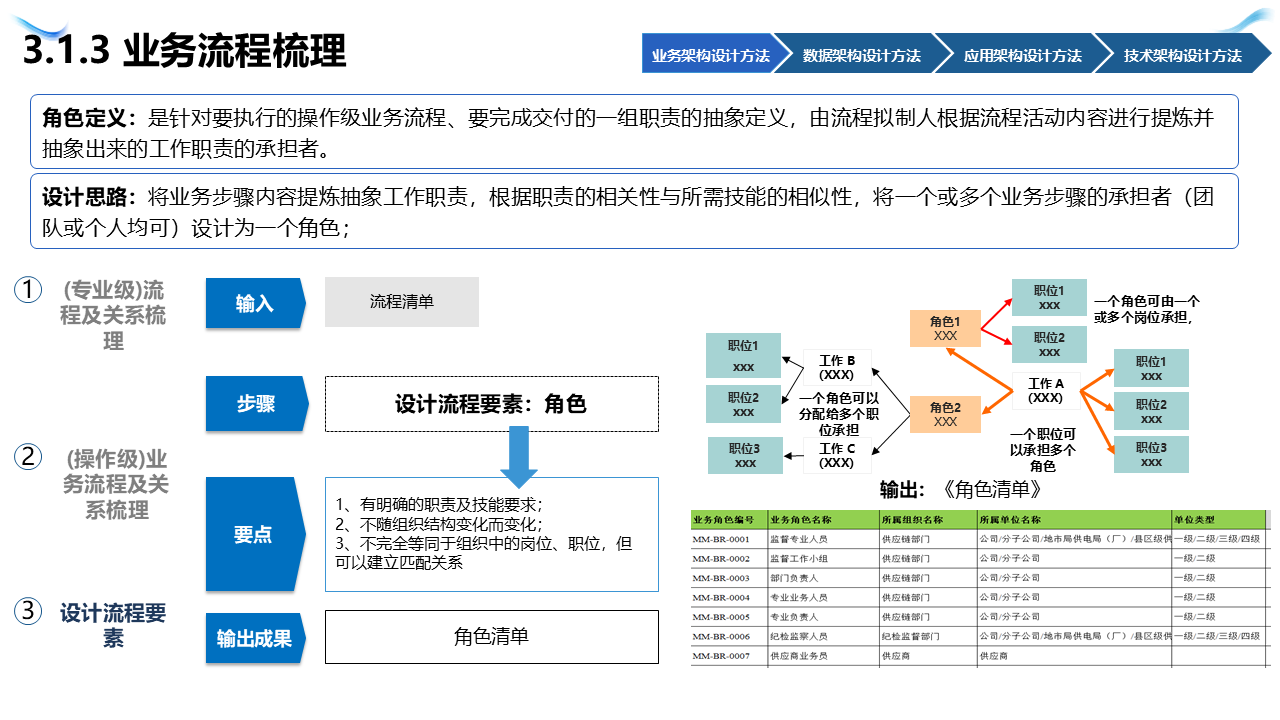Viewport: 1280px width, 720px height.
Task: Click the 角色清单 output box
Action: click(491, 637)
